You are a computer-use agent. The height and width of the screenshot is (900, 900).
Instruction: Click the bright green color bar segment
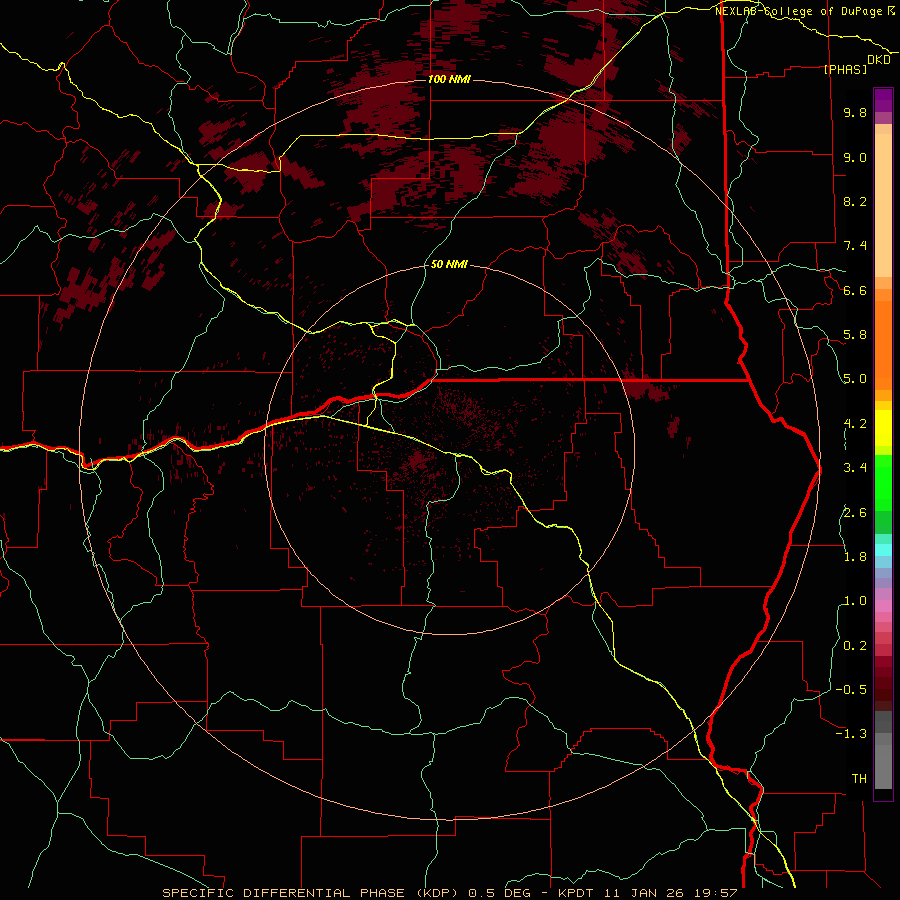point(883,482)
